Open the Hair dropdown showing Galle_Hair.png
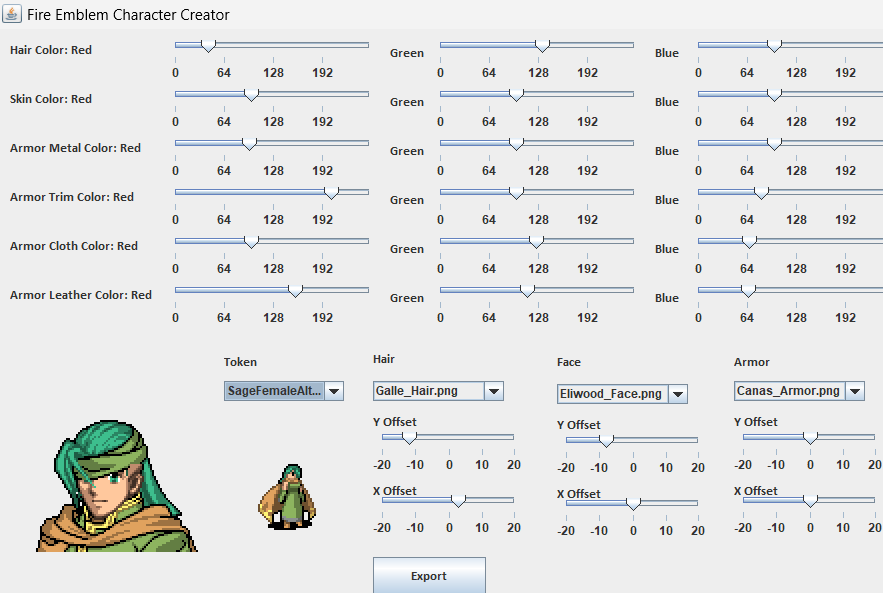Screen dimensions: 883x593 (438, 391)
